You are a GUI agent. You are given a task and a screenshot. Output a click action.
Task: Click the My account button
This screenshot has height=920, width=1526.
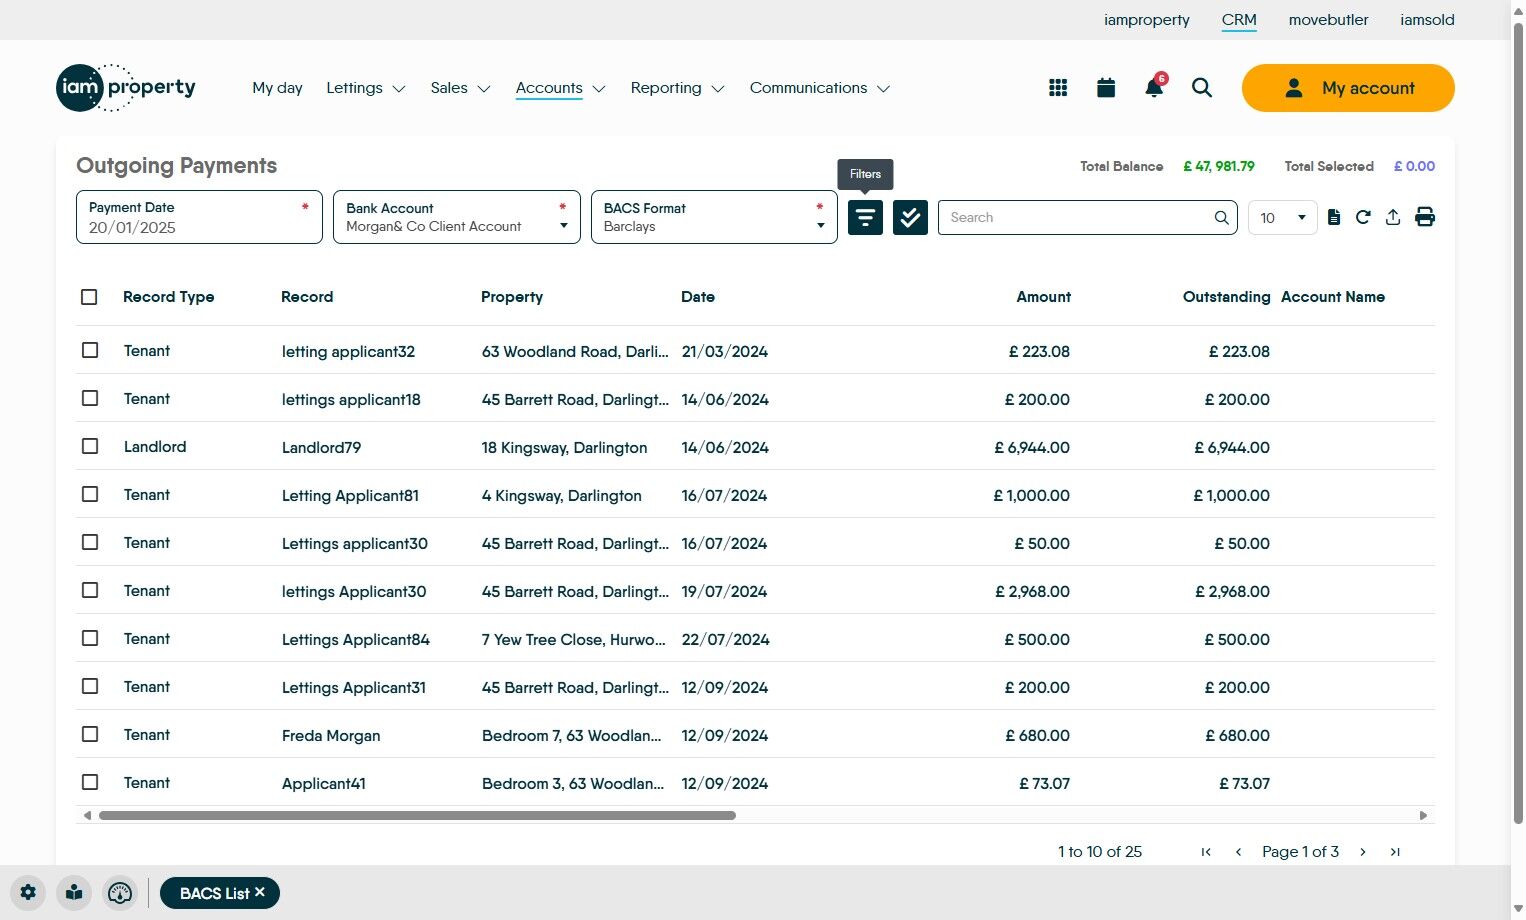coord(1347,88)
